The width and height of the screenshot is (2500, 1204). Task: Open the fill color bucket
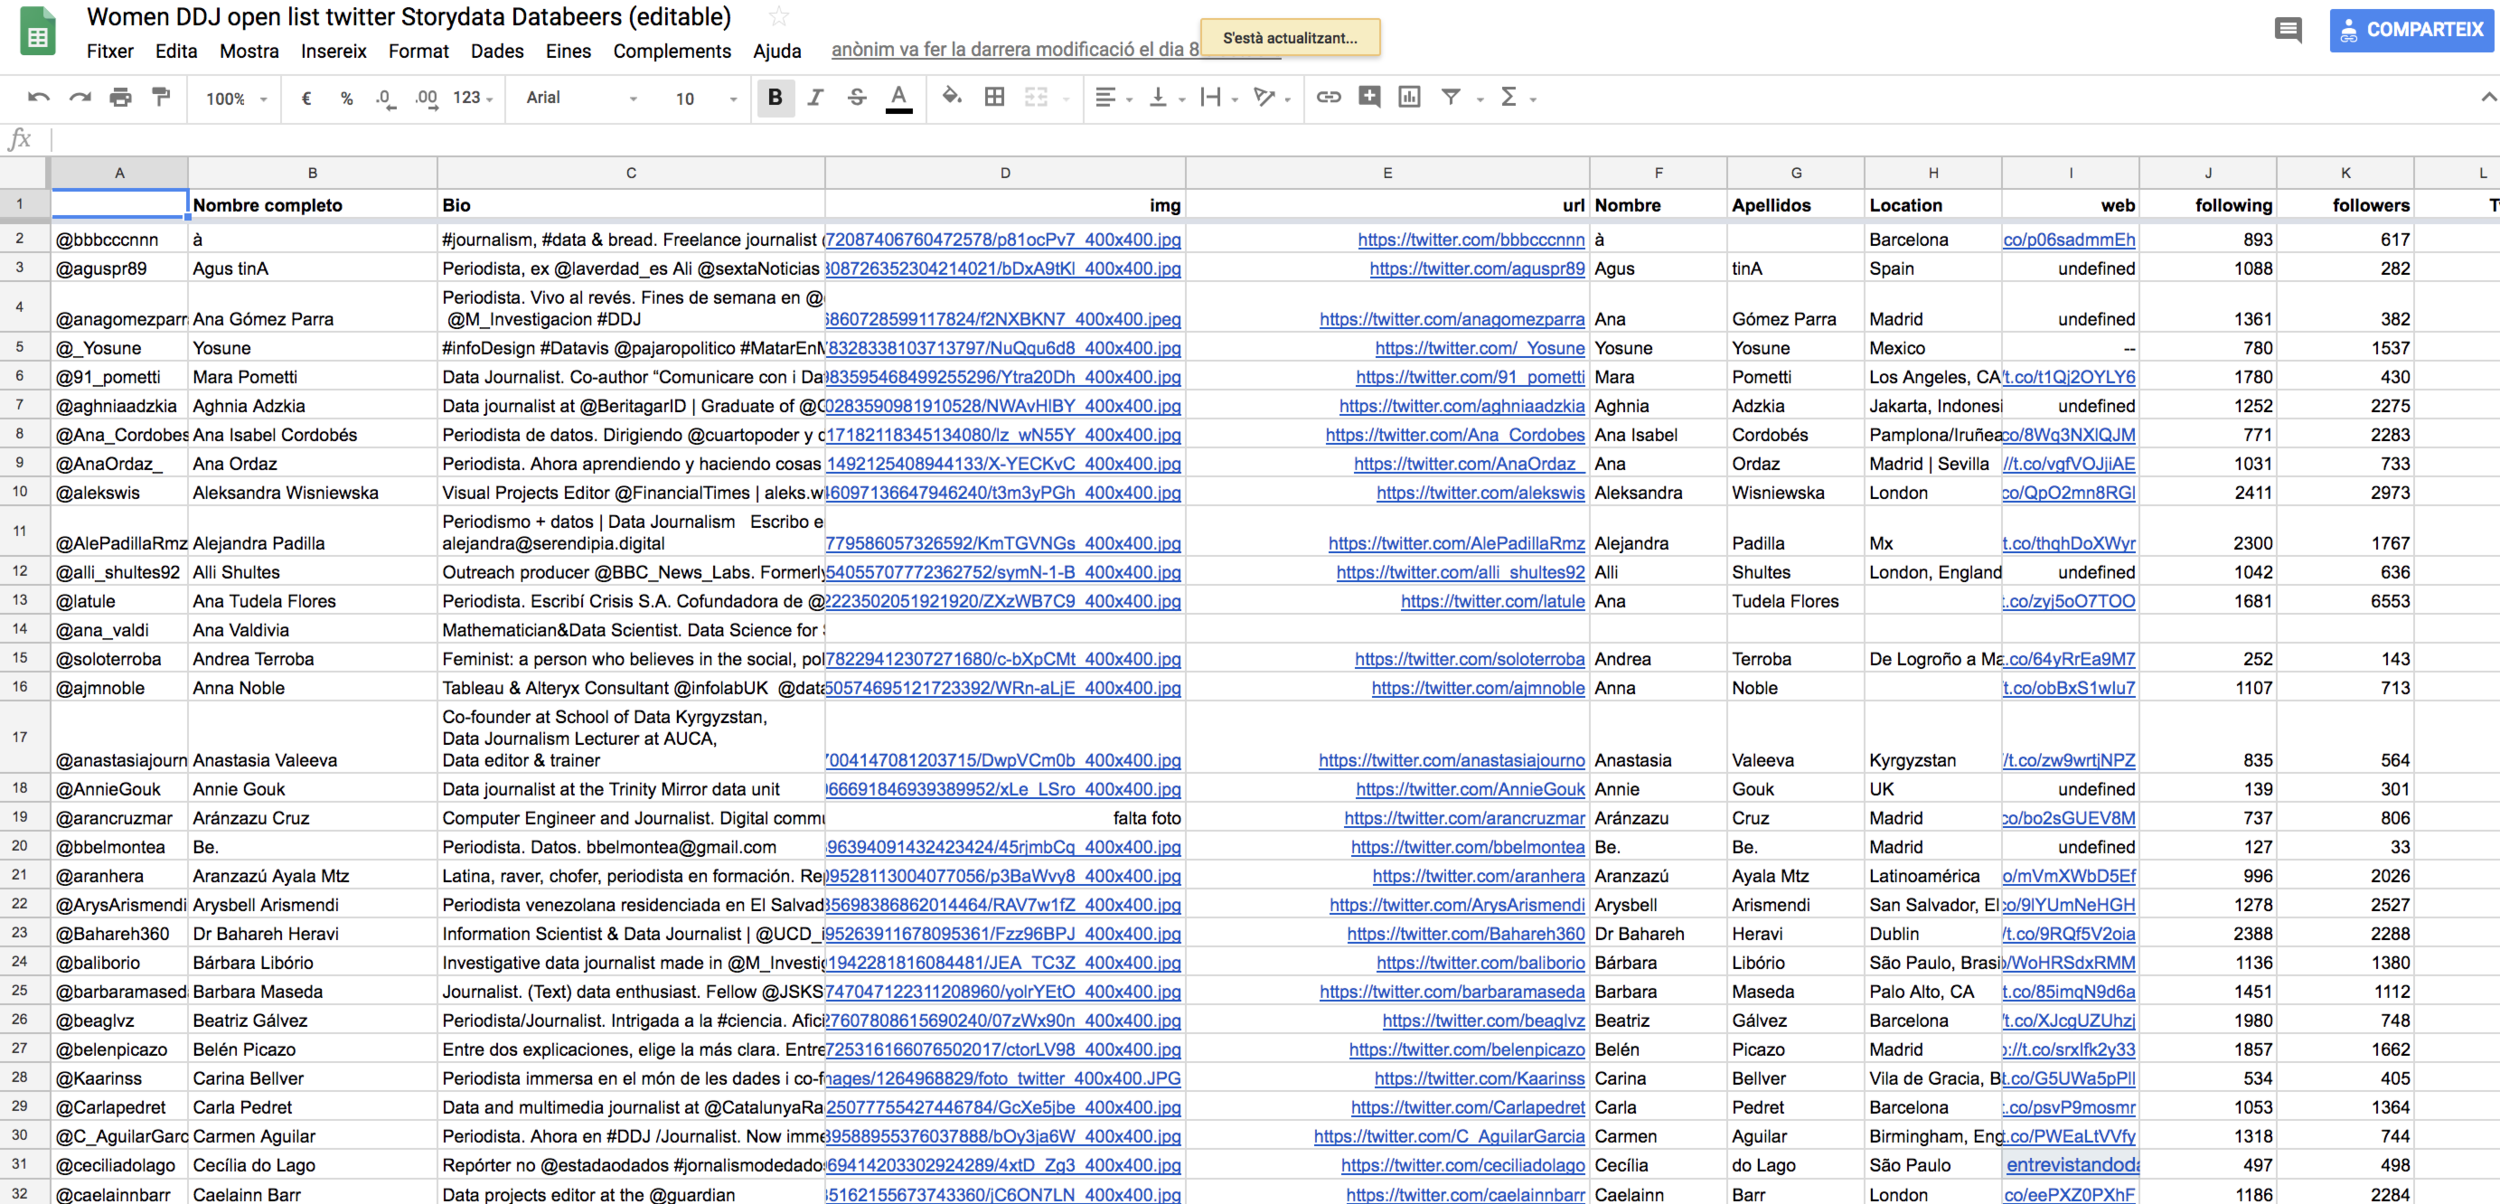[951, 97]
